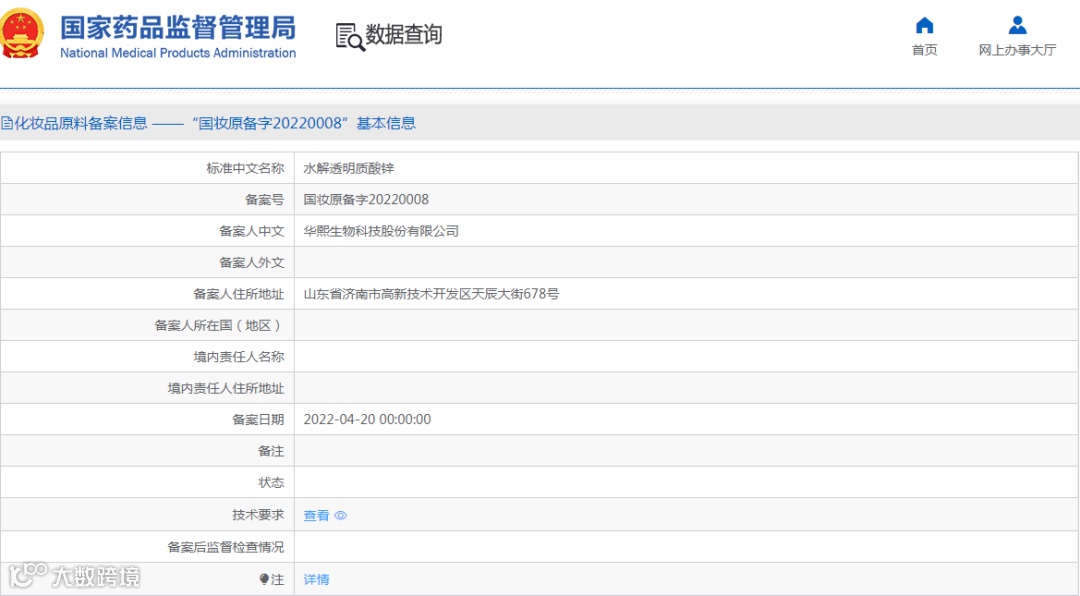Select the value 水解透明质酸锌

click(349, 168)
